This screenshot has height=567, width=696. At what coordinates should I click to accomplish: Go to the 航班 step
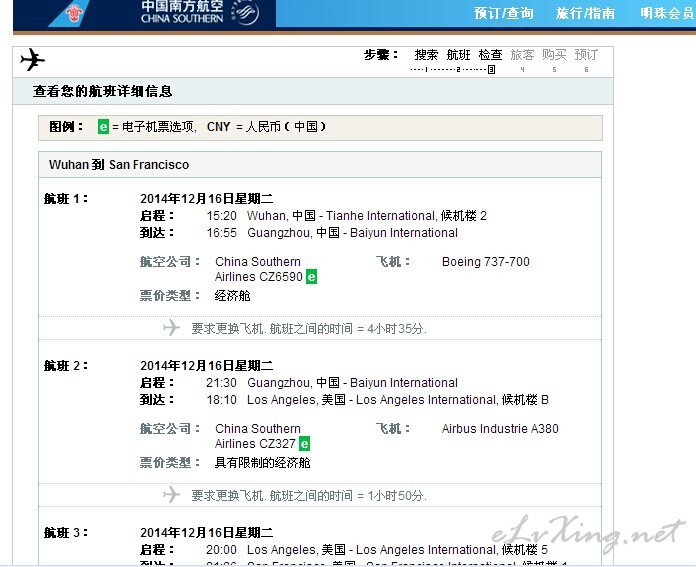point(458,55)
